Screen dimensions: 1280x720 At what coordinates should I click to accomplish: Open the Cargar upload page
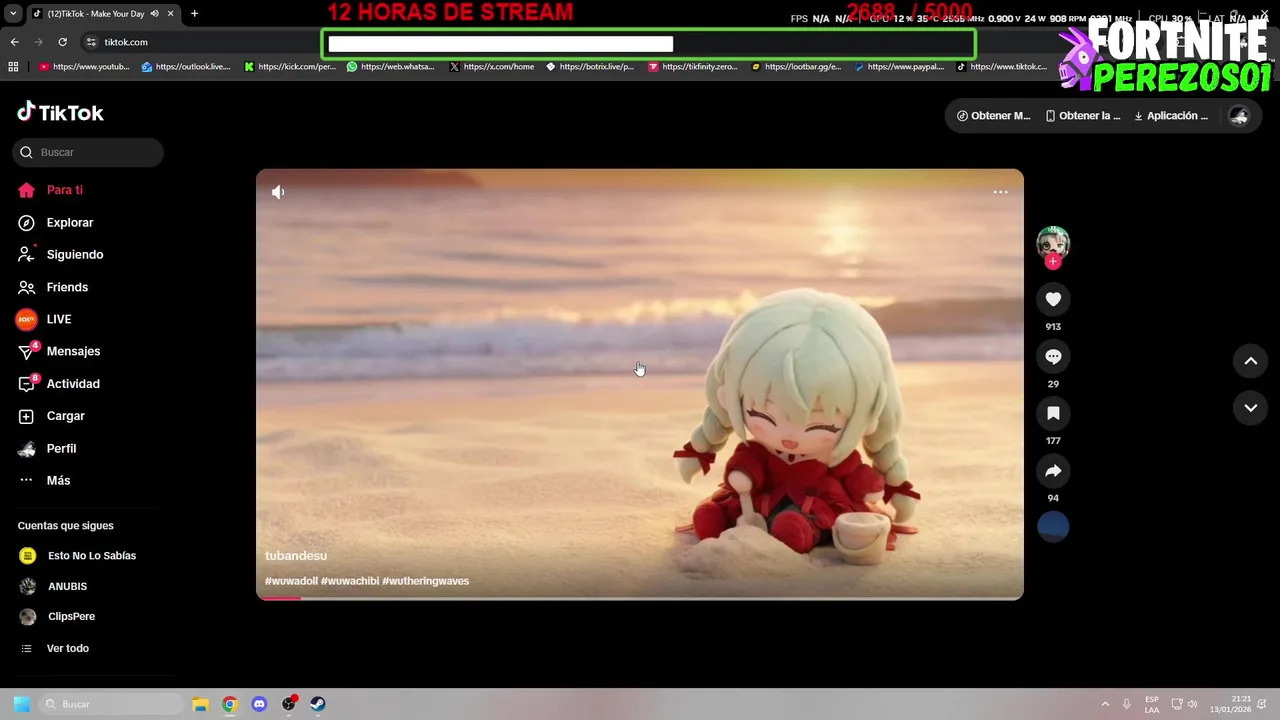pos(51,416)
